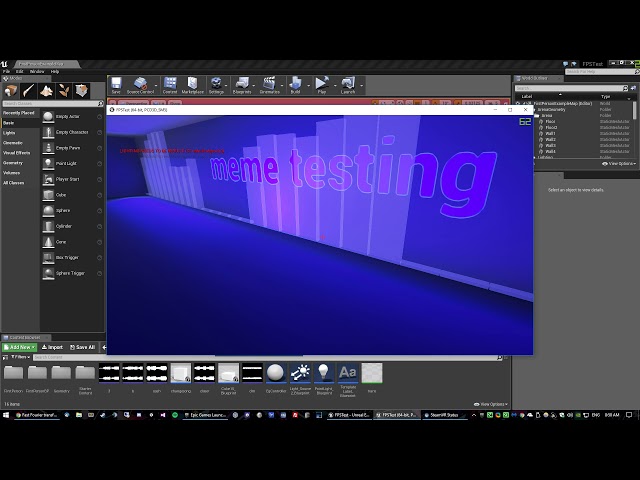Open Settings dropdown arrow in toolbar

(226, 86)
